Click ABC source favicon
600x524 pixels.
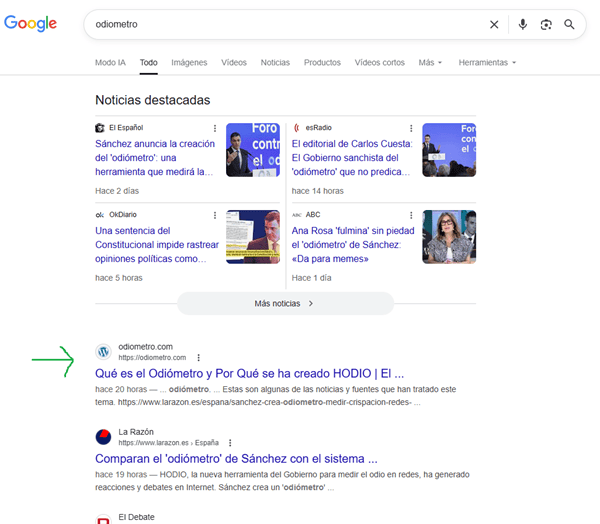pos(297,215)
